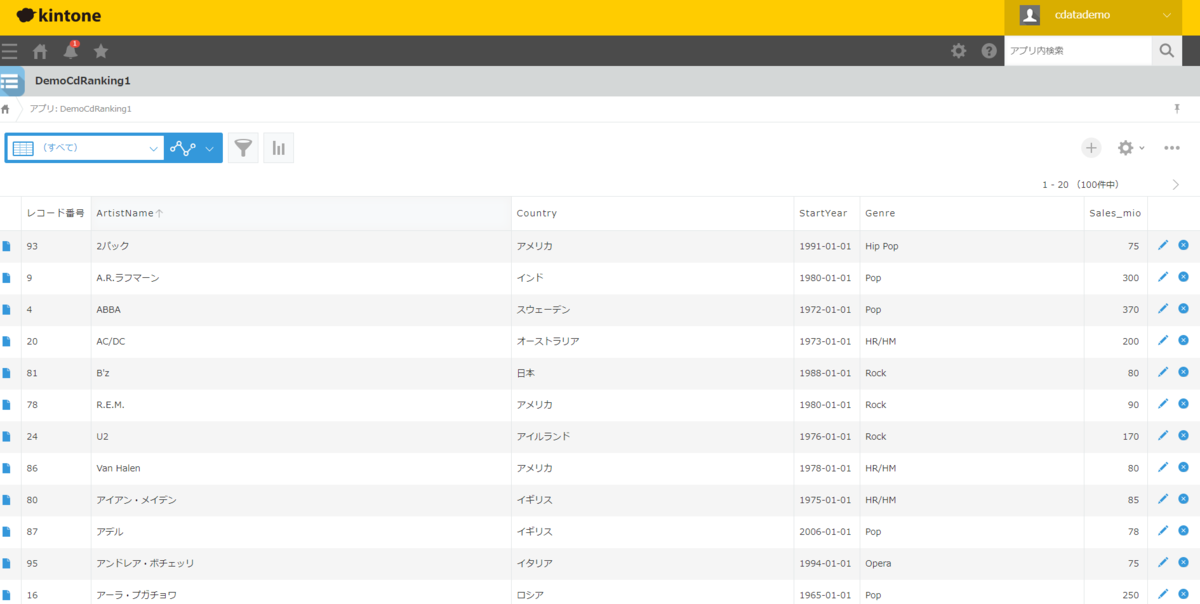Click the breadcrumb home icon
The height and width of the screenshot is (604, 1200).
[x=6, y=108]
